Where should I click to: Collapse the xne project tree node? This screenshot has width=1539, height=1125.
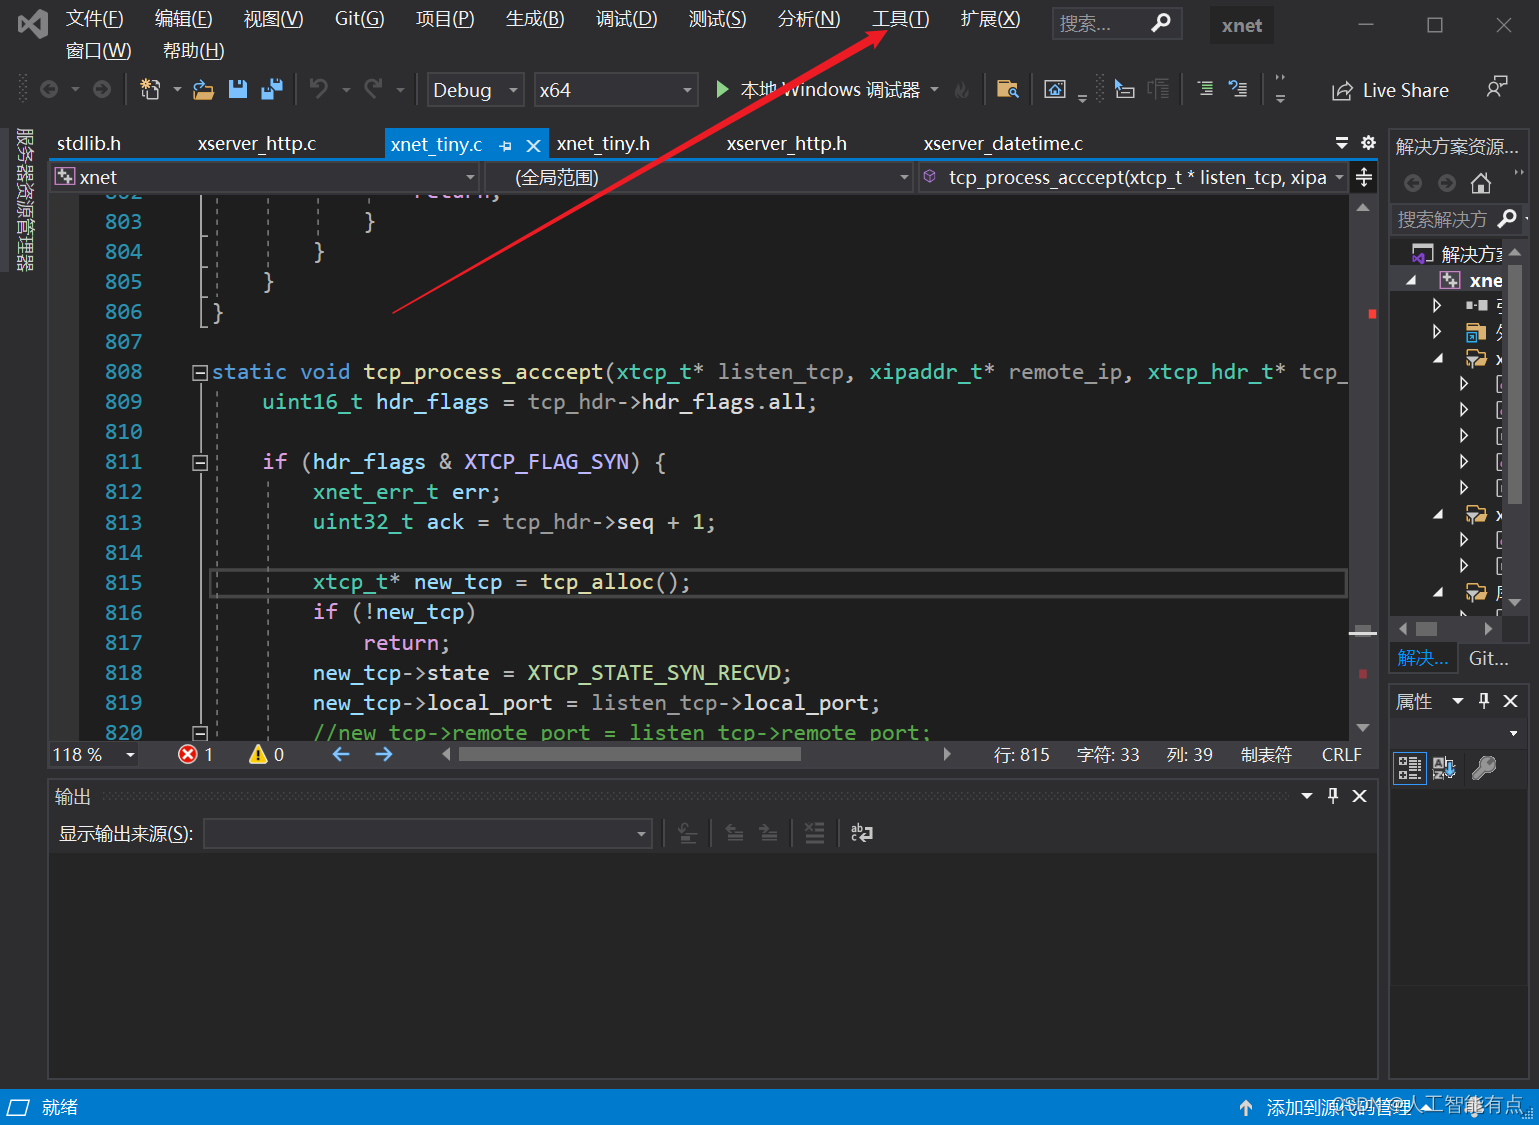pyautogui.click(x=1411, y=281)
